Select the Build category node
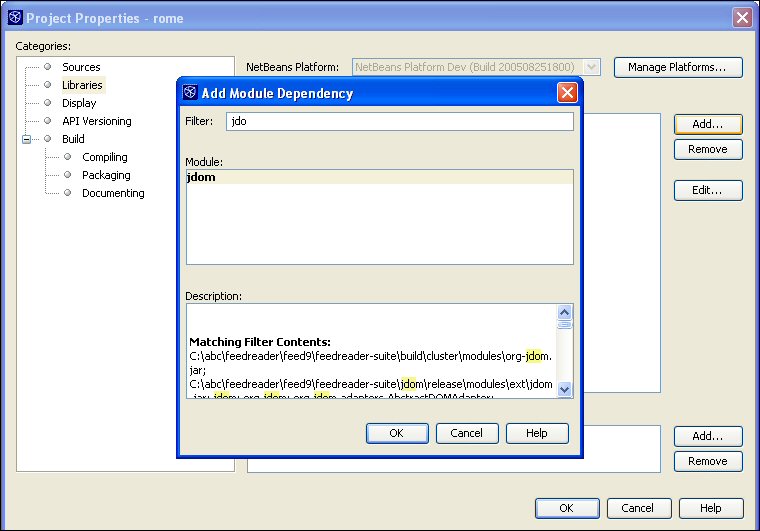The image size is (760, 531). [73, 139]
